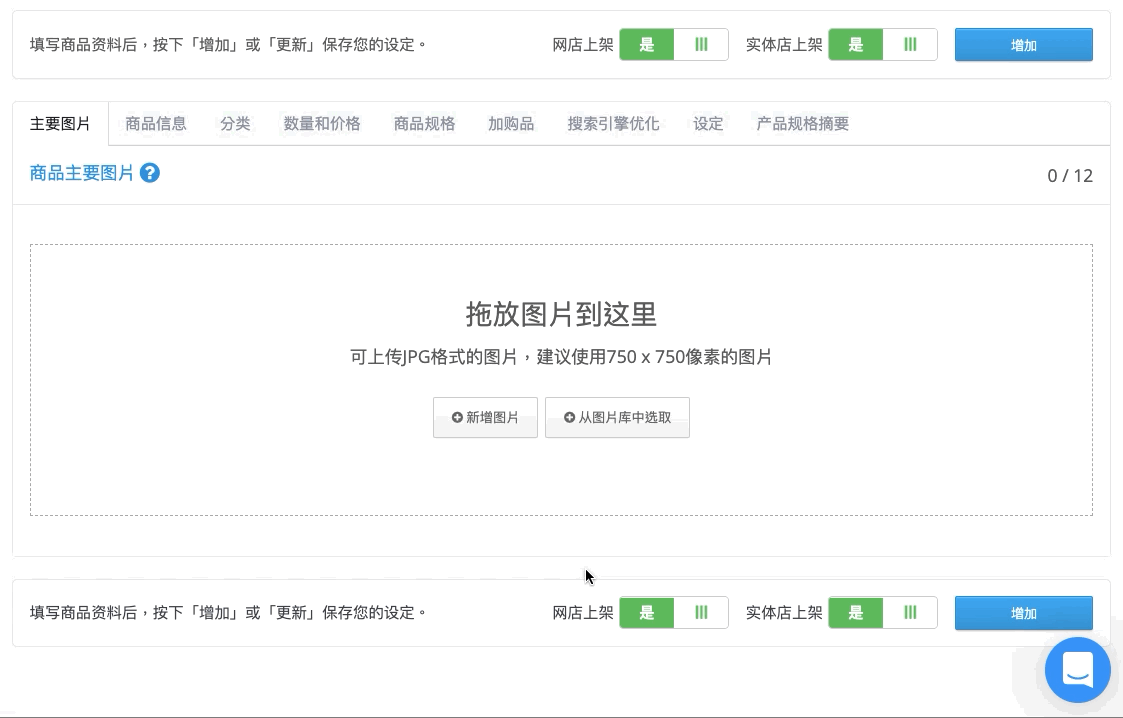Screen dimensions: 1123x718
Task: Switch off top 实体店上架 toggle handle
Action: 910,44
